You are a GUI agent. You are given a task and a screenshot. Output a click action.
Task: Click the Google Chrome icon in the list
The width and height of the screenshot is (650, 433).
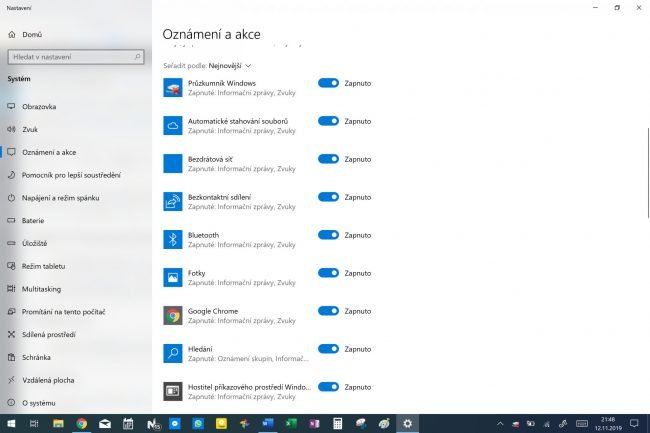(x=172, y=316)
